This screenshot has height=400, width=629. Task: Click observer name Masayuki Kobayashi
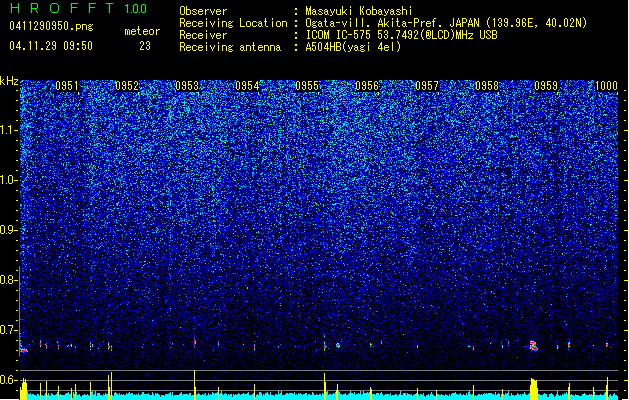click(359, 11)
